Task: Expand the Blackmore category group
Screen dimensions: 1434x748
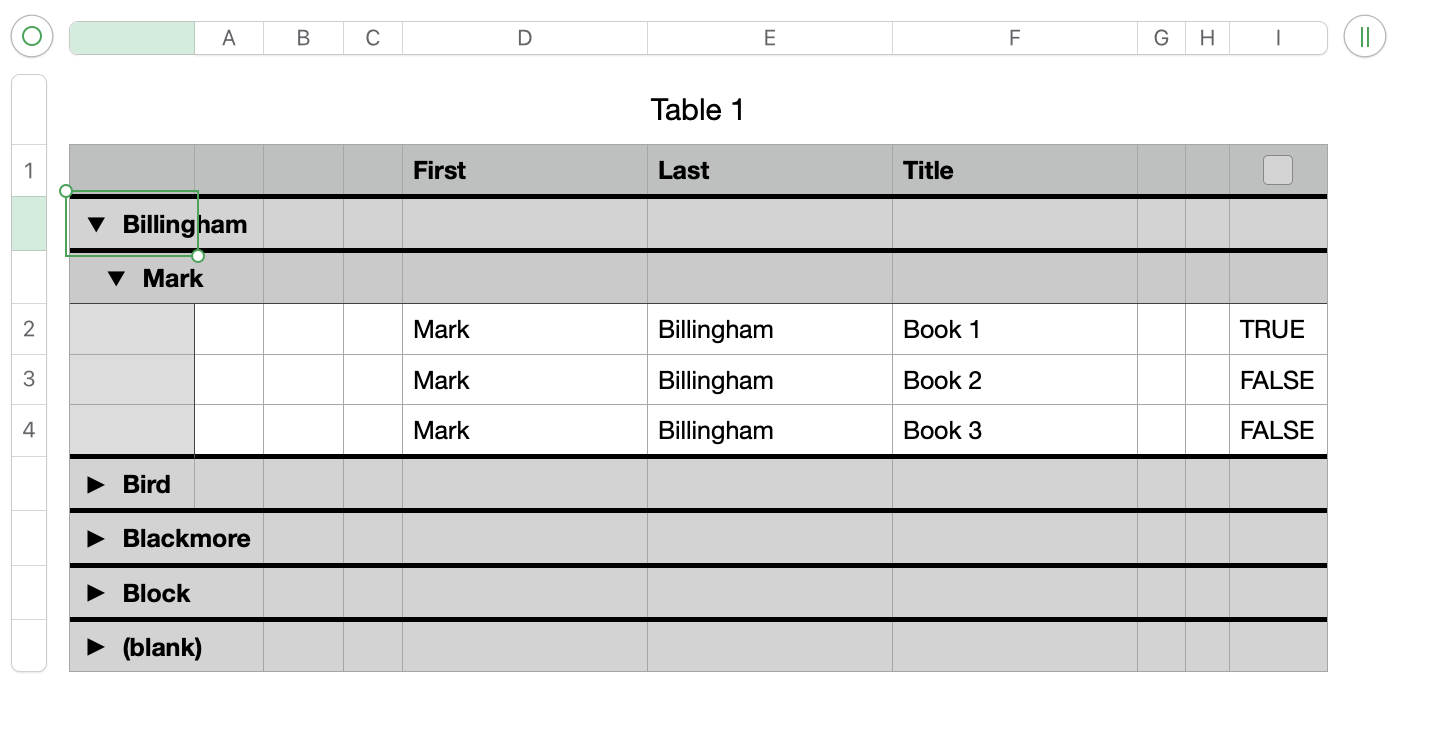Action: tap(96, 539)
